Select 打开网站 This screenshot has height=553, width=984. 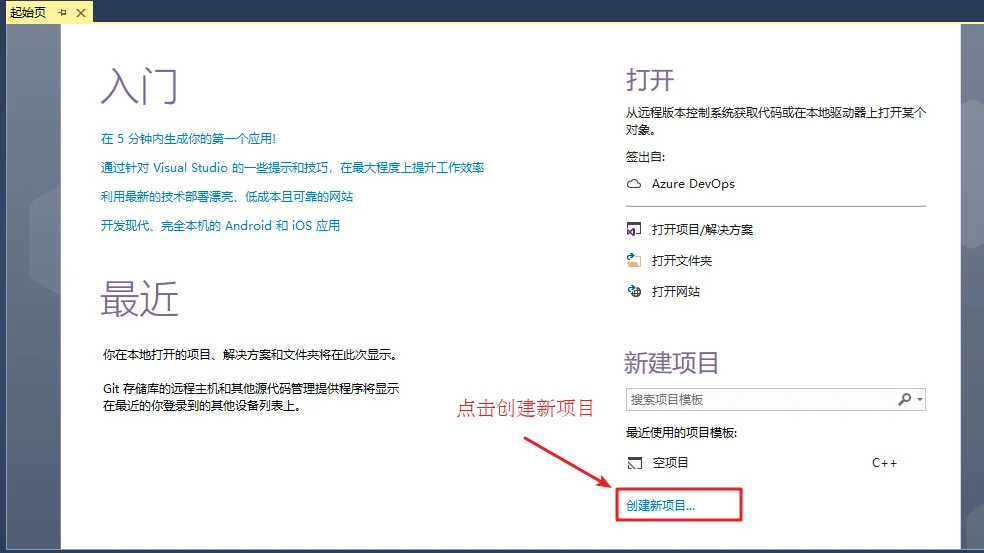(x=676, y=291)
